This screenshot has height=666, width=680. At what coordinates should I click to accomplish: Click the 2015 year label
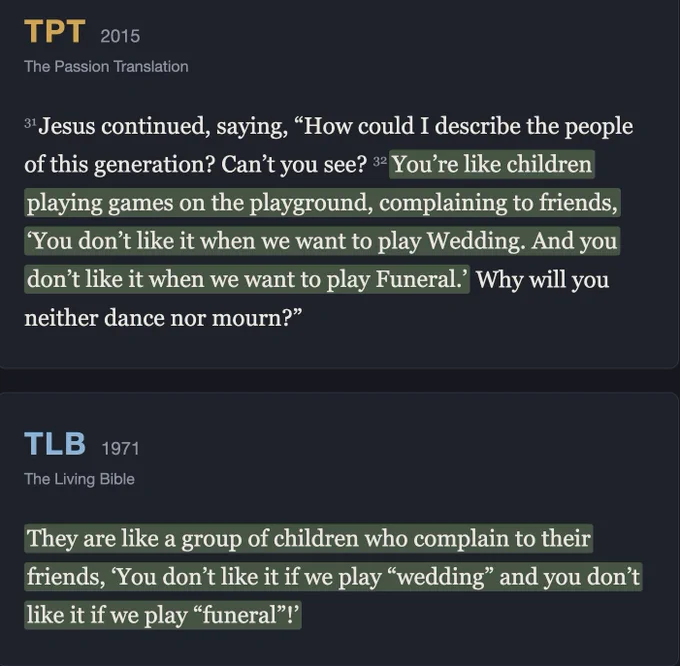click(x=120, y=36)
